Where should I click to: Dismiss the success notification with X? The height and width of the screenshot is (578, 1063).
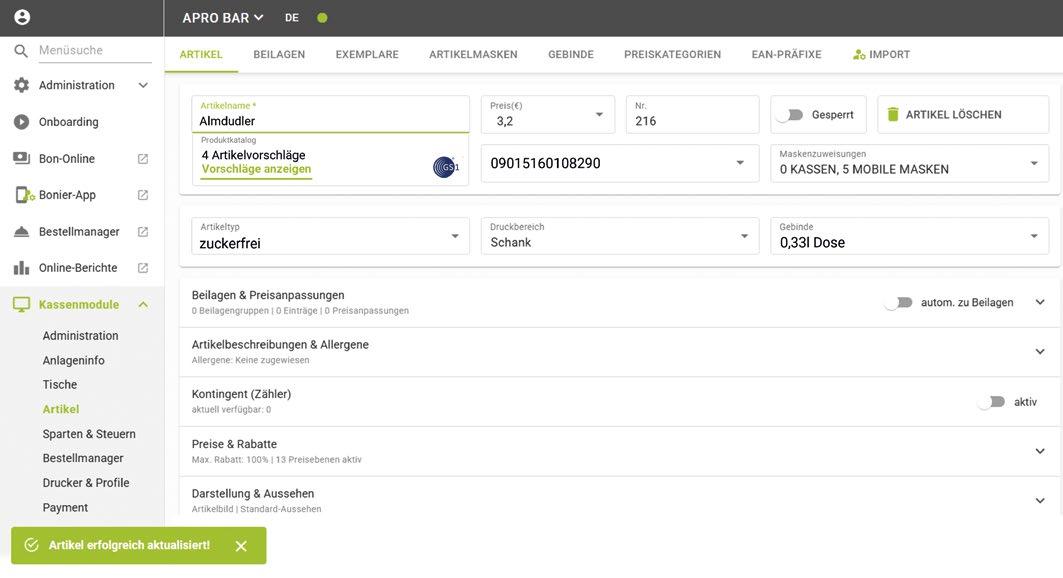[x=241, y=546]
